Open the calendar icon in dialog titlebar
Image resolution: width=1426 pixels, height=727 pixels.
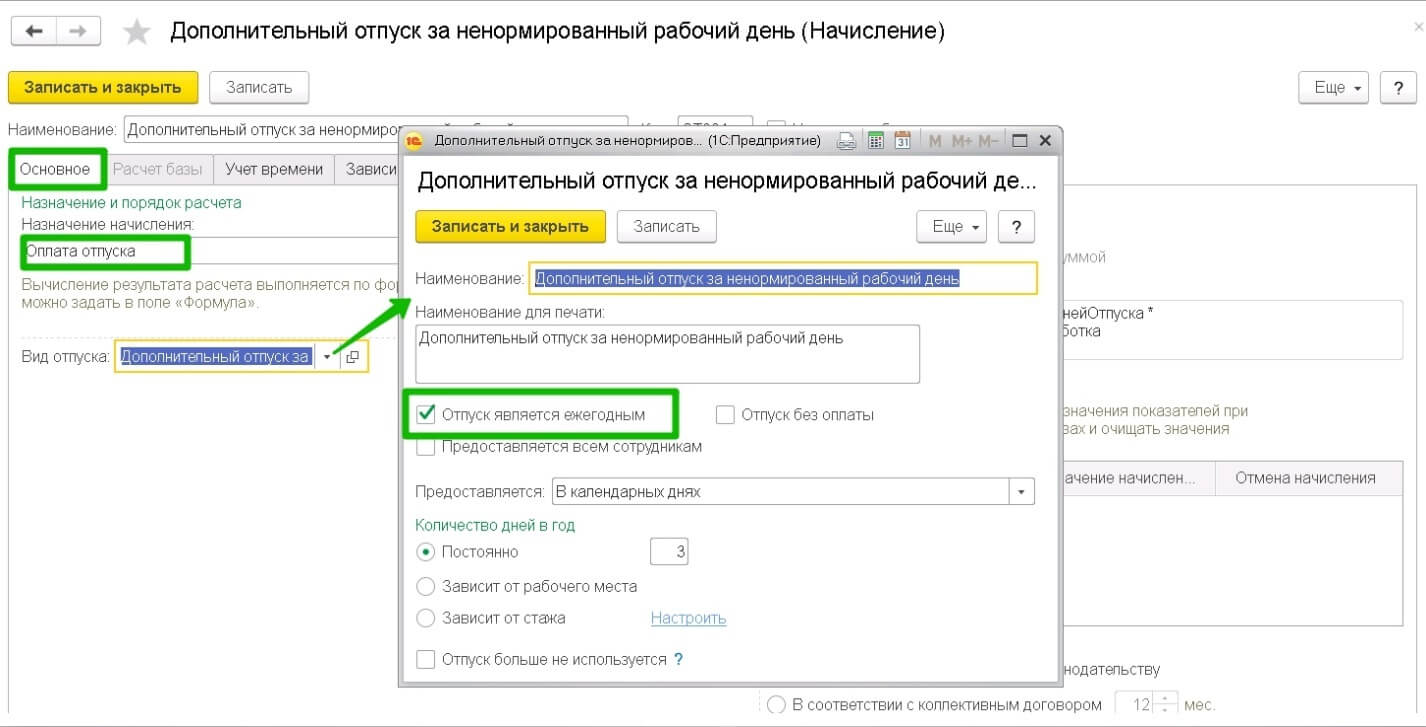[x=902, y=140]
